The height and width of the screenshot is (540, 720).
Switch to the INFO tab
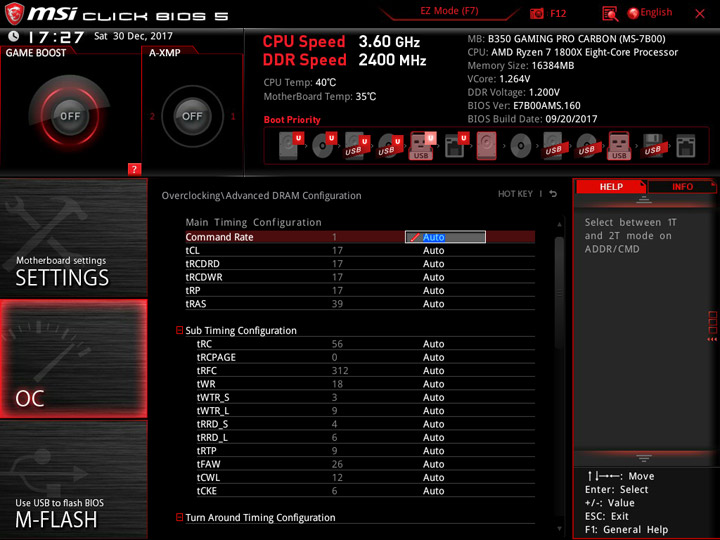click(682, 186)
